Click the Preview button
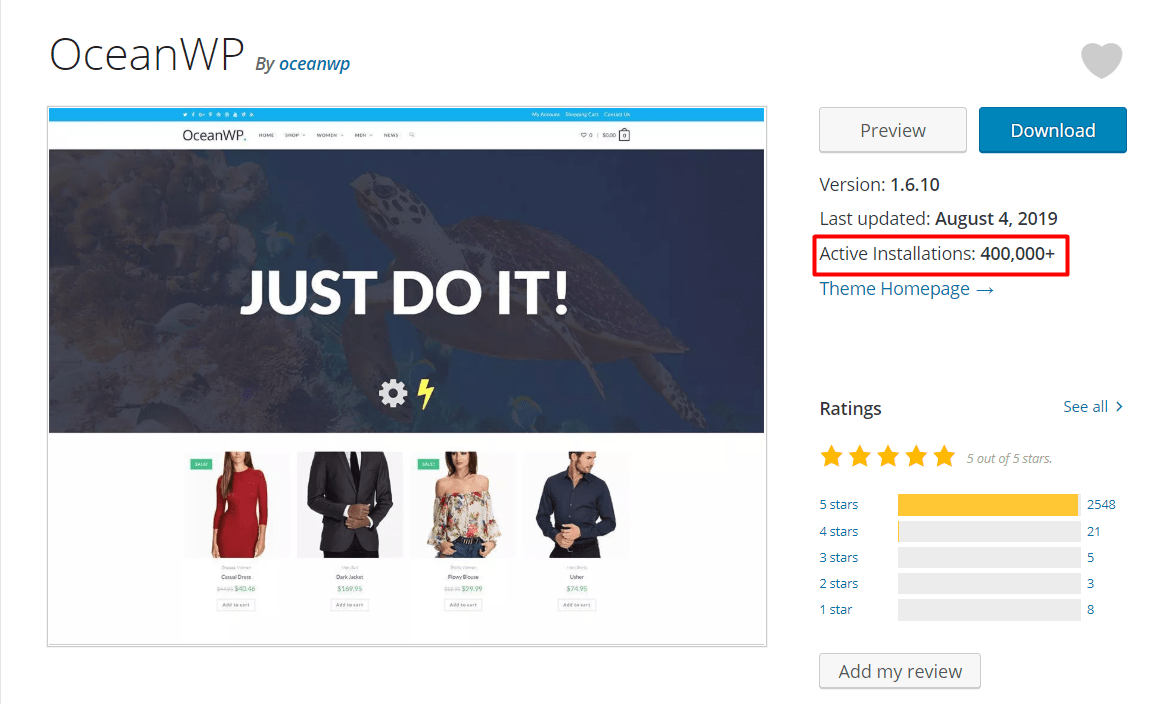Screen dimensions: 1162x704 [892, 130]
